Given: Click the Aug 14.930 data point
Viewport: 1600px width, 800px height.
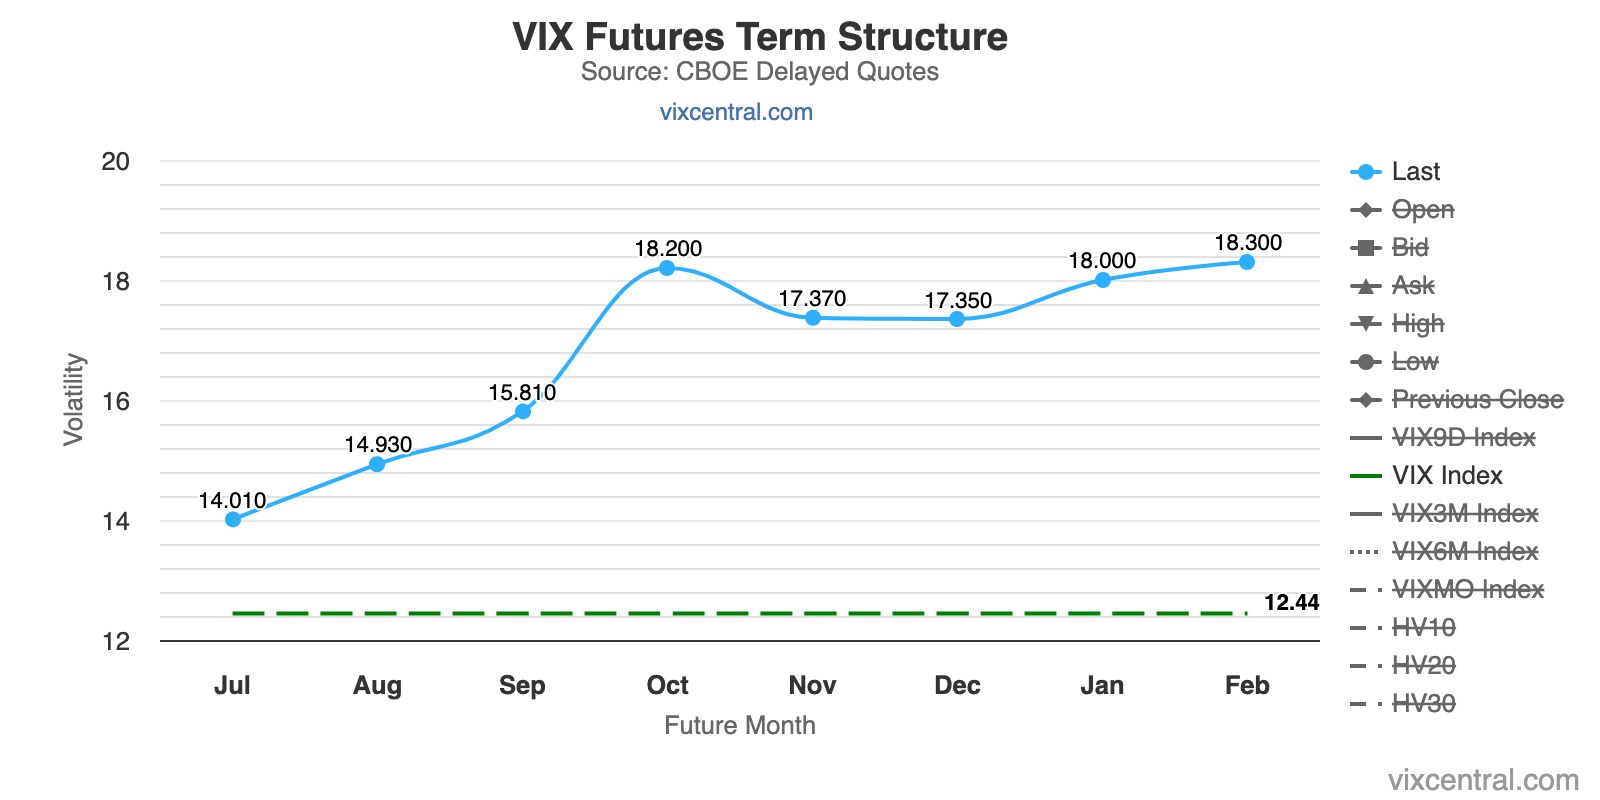Looking at the screenshot, I should click(377, 464).
